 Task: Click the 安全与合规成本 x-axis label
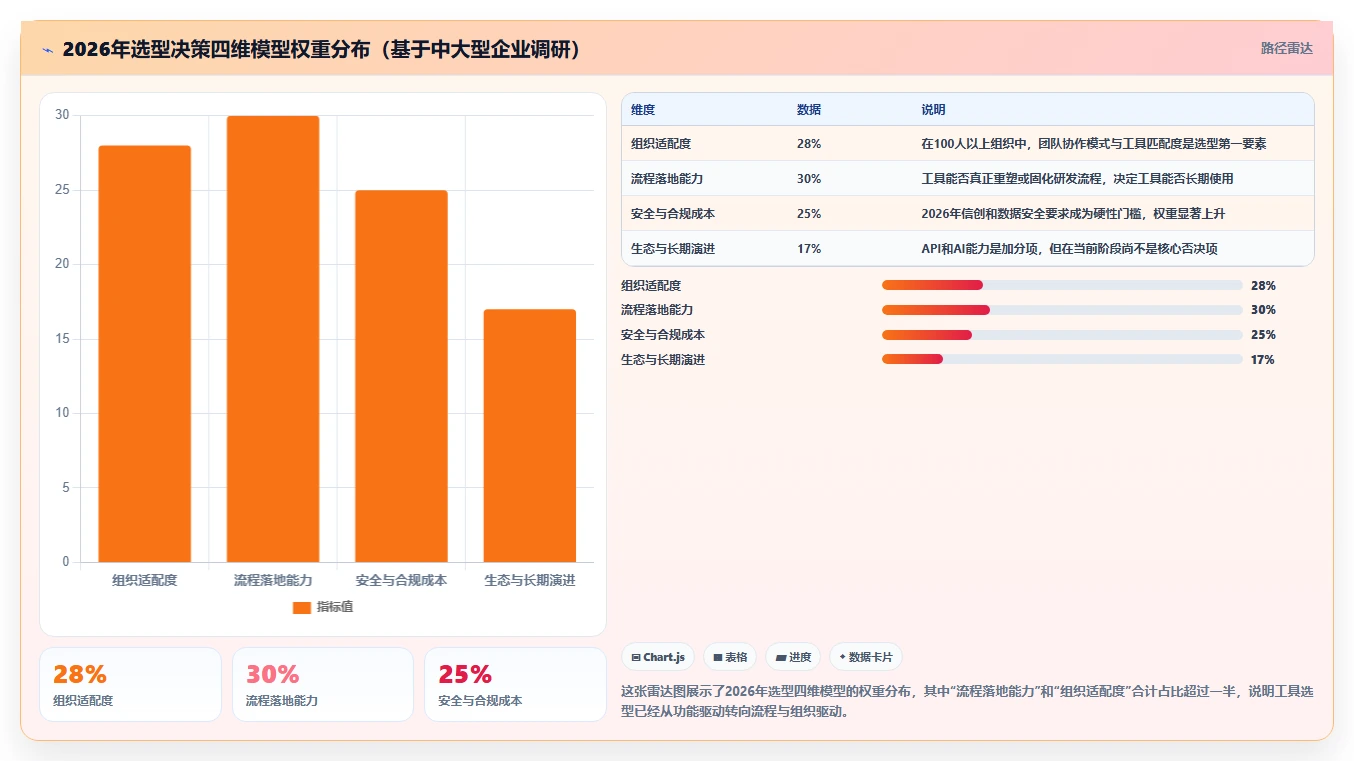pos(401,580)
